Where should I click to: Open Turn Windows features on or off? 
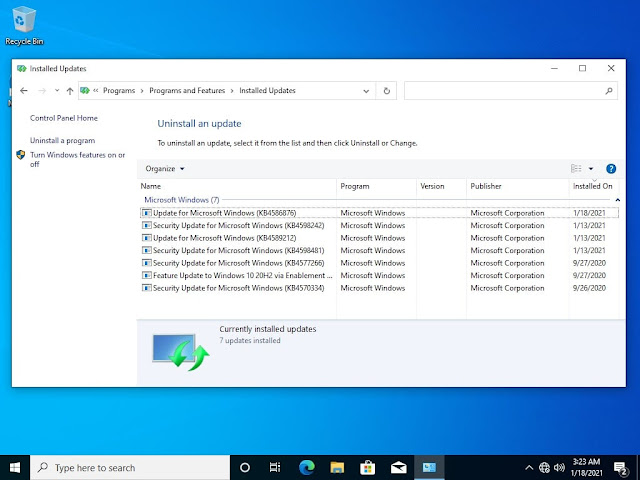coord(78,159)
